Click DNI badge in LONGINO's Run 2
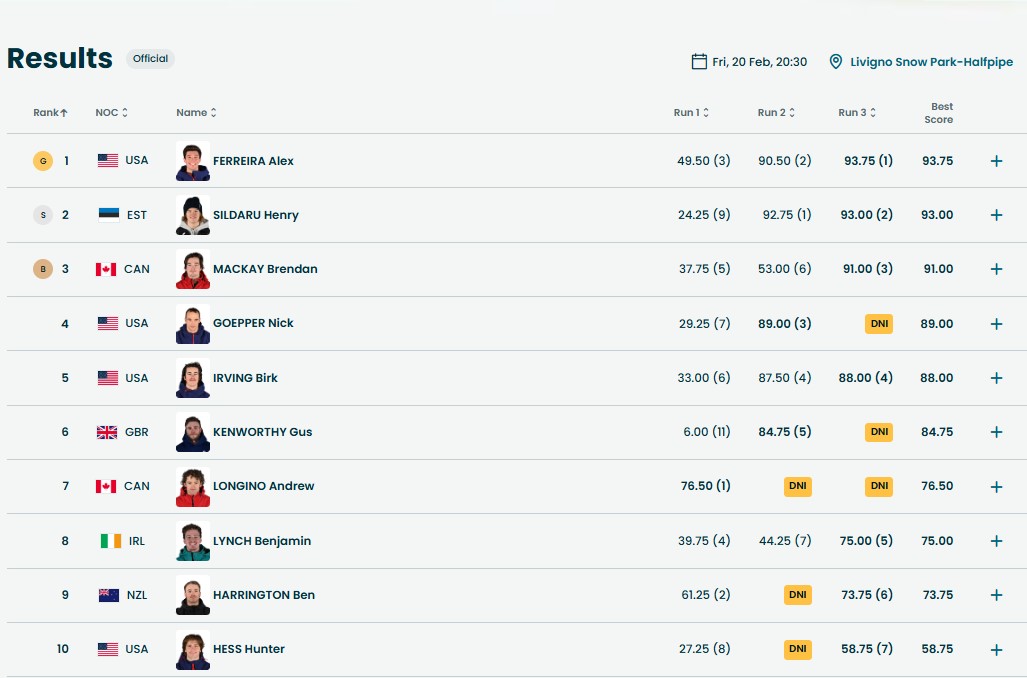The image size is (1027, 678). coord(798,487)
